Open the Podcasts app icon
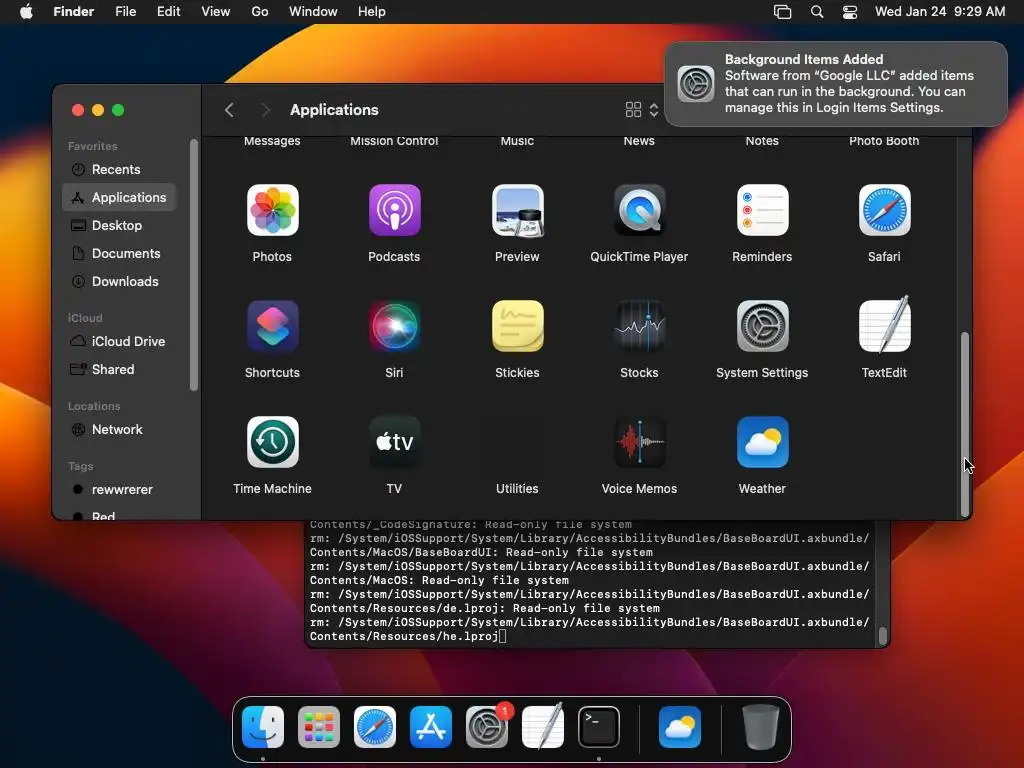Viewport: 1024px width, 768px height. 394,210
